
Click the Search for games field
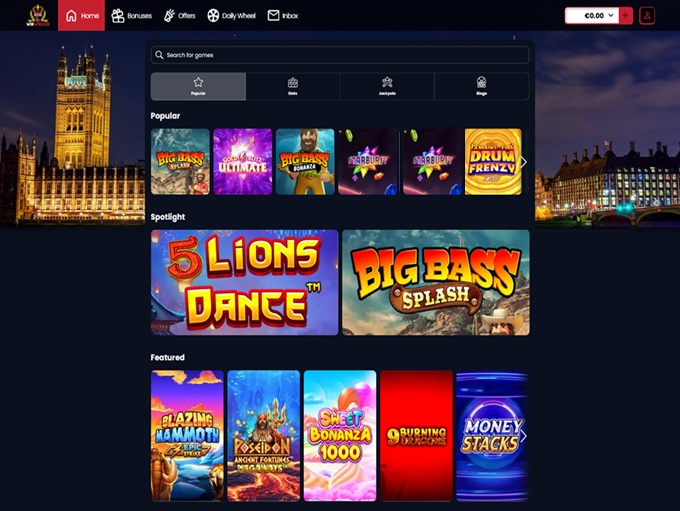[340, 55]
